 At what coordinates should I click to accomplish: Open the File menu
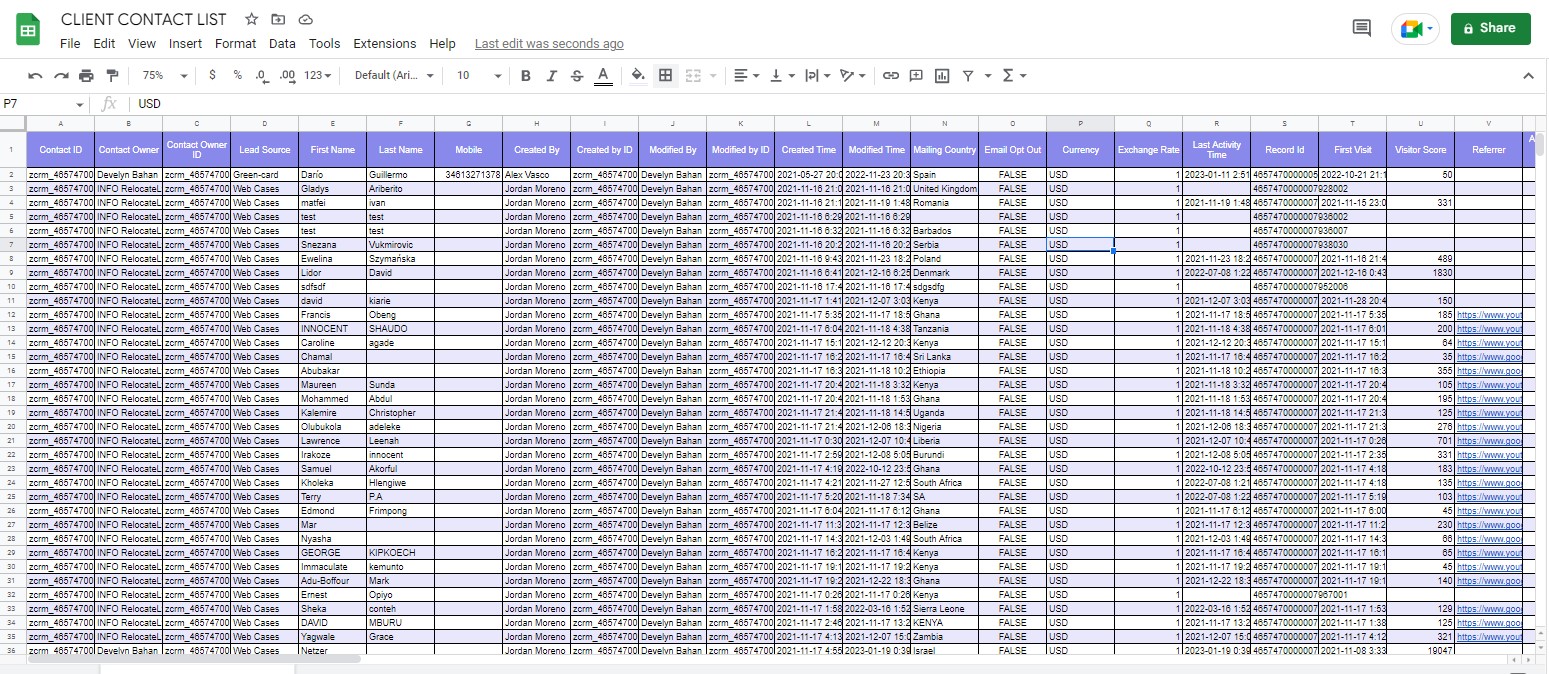pos(70,44)
